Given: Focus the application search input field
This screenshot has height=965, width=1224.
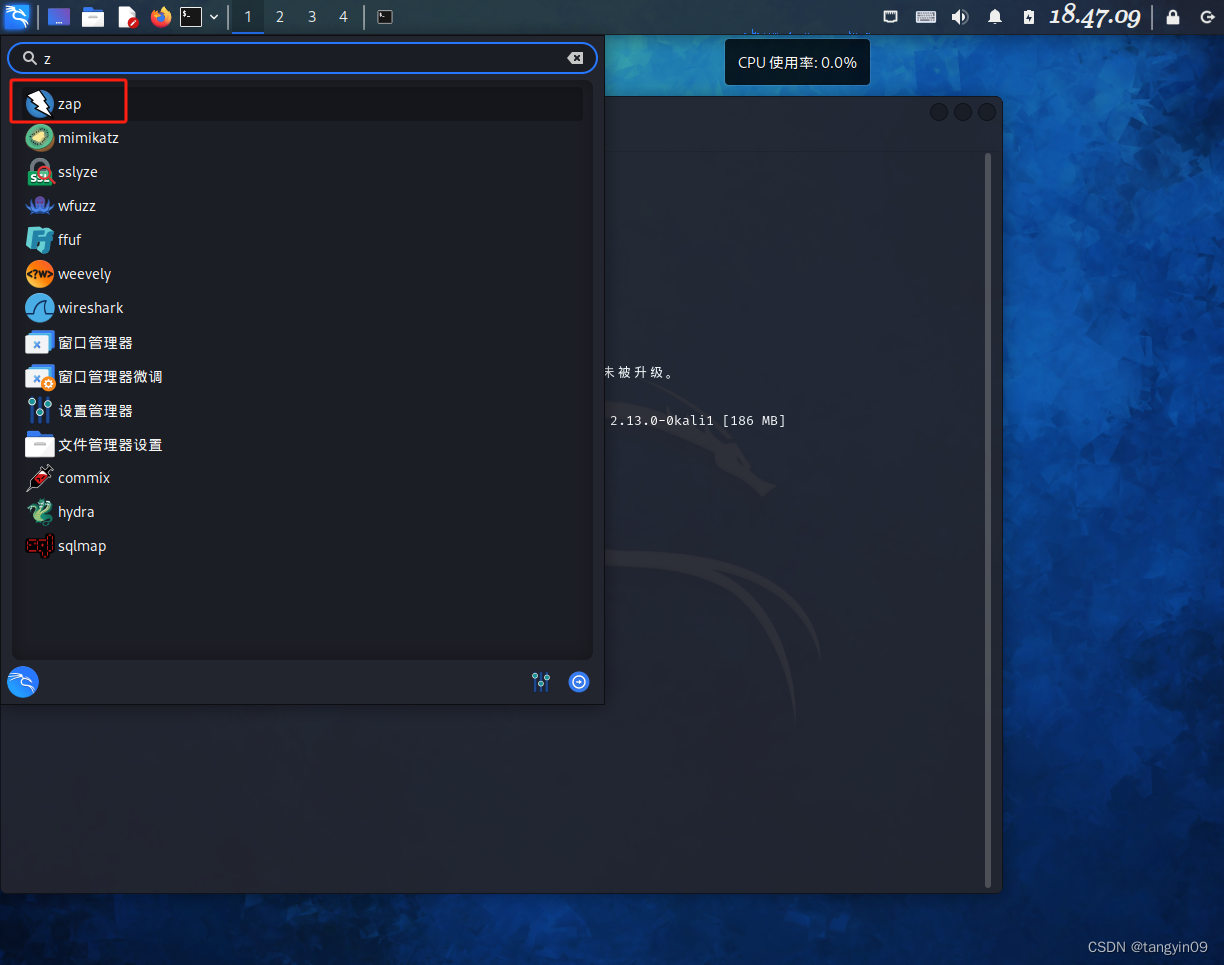Looking at the screenshot, I should (302, 58).
